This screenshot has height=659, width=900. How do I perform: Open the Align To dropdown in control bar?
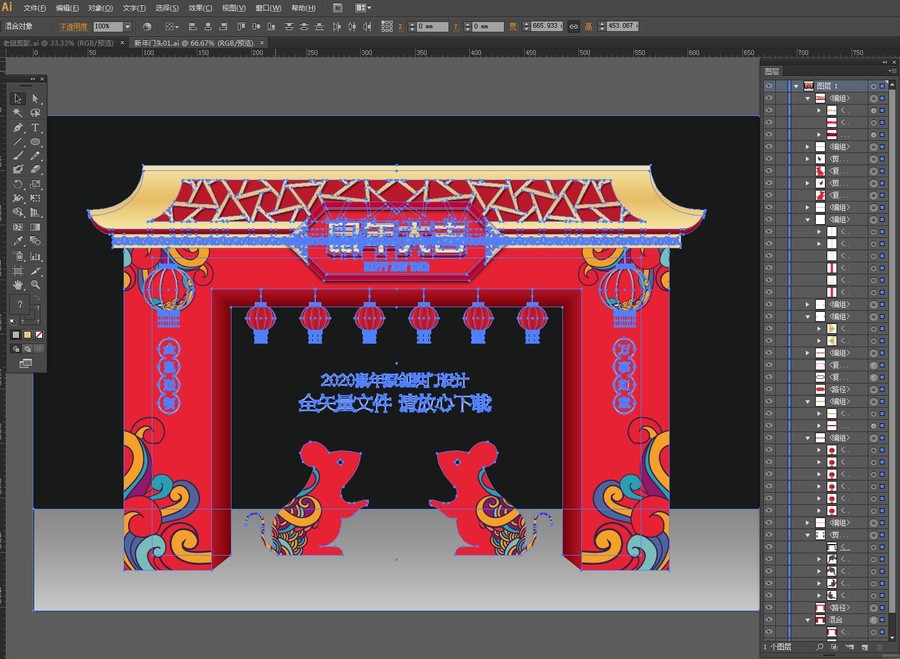[172, 26]
